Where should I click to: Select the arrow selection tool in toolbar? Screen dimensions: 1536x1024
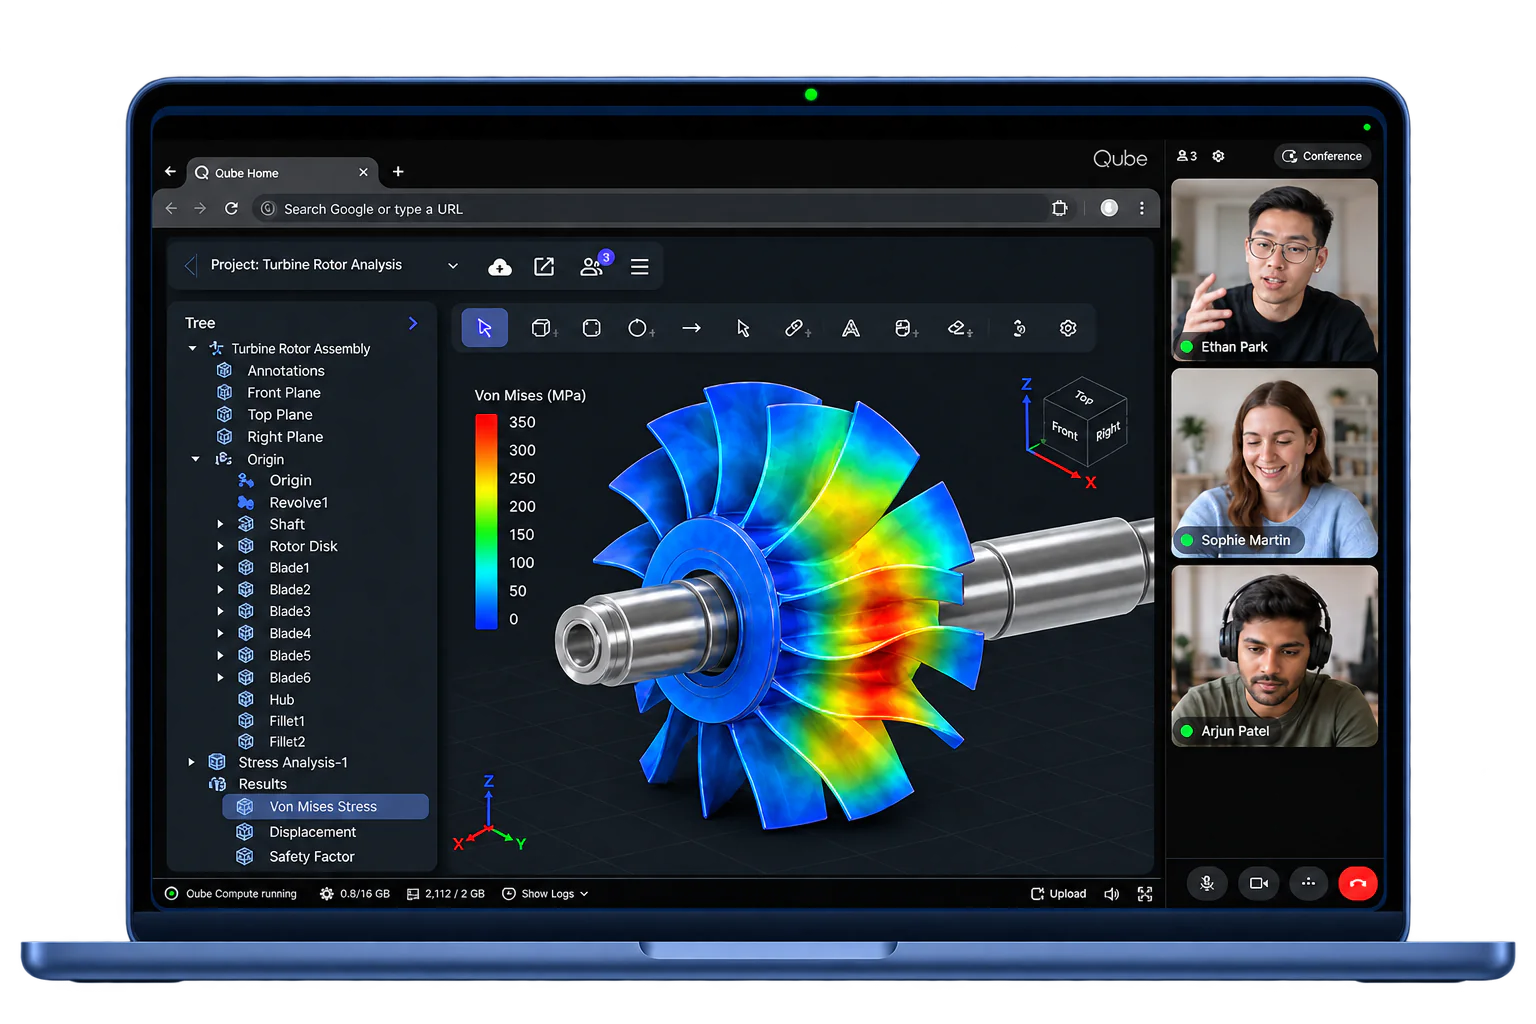[x=485, y=328]
